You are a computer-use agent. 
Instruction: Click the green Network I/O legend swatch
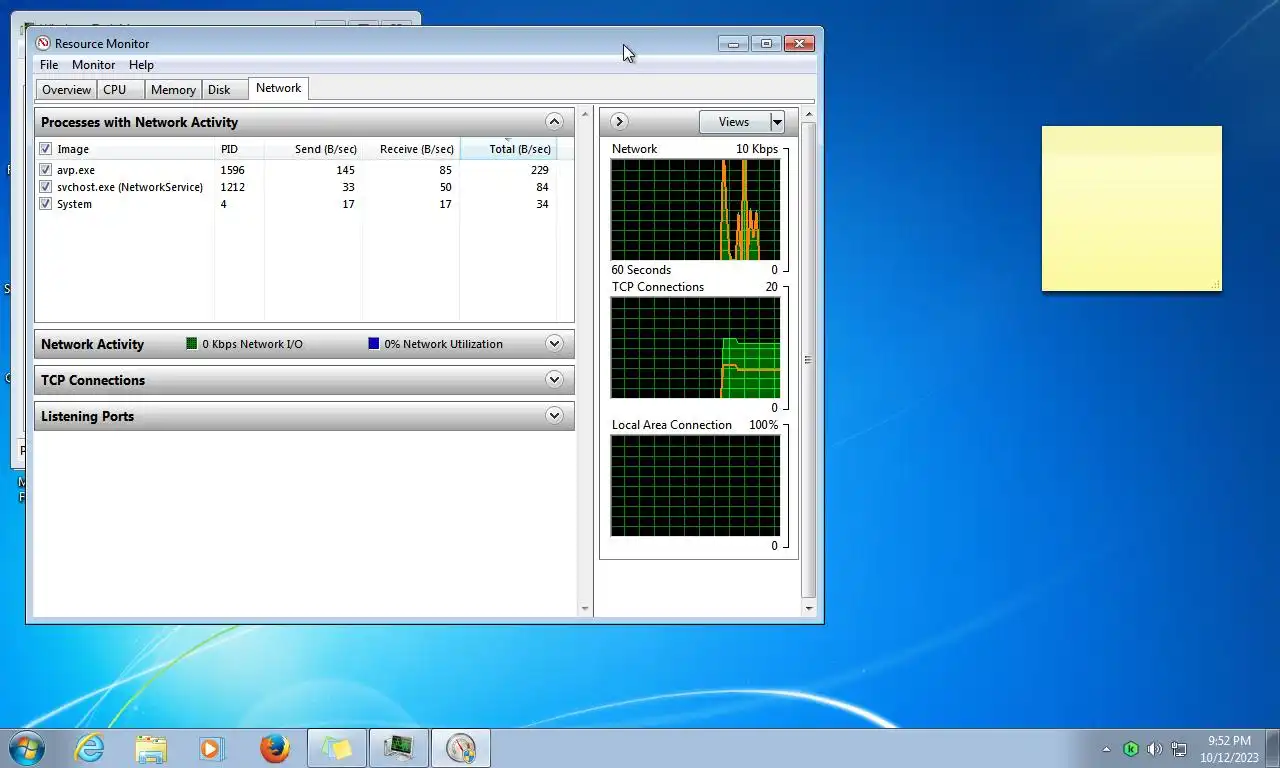coord(192,344)
